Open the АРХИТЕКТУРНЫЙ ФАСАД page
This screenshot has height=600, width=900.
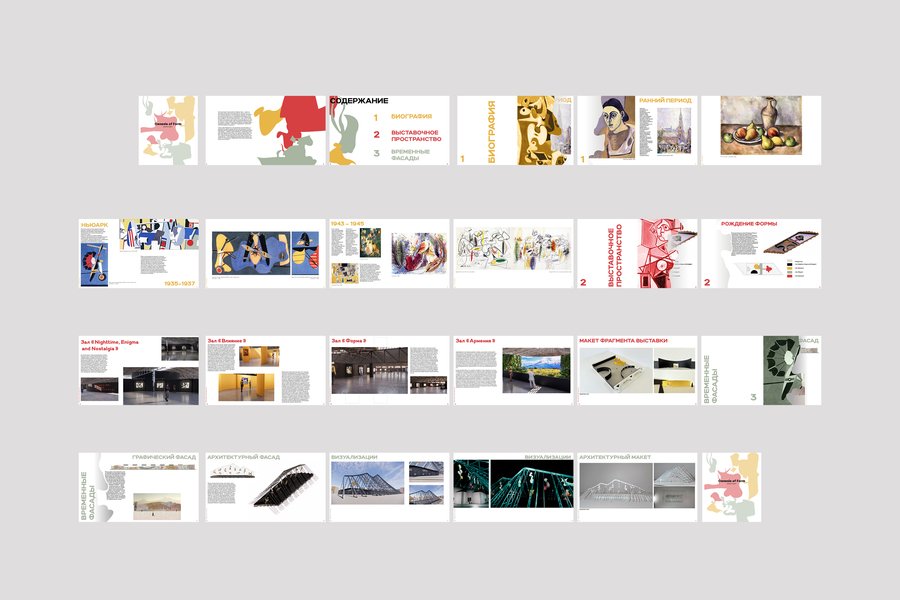[266, 487]
